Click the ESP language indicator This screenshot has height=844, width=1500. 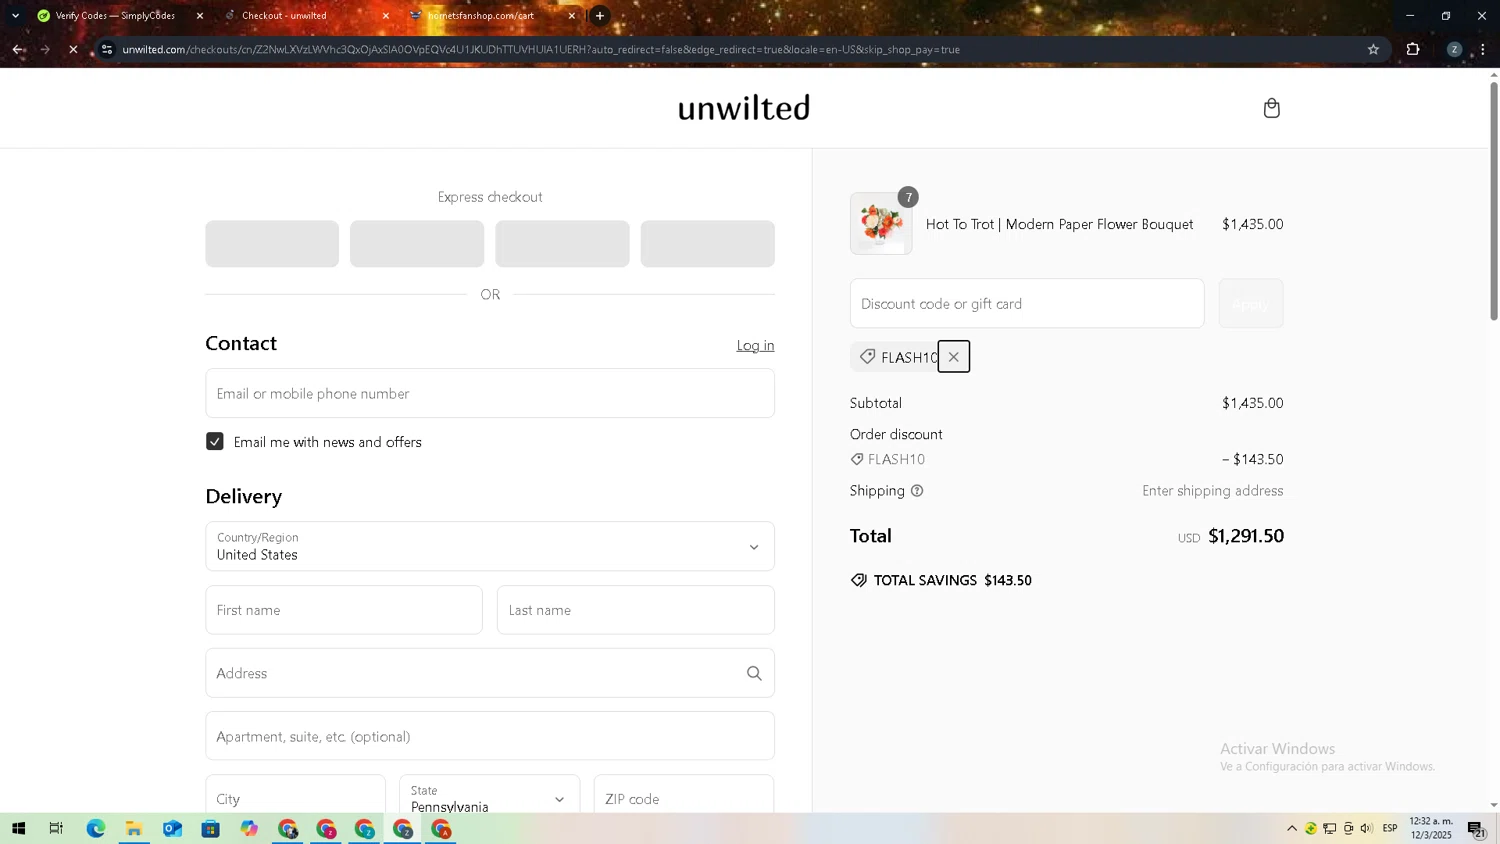(1390, 829)
